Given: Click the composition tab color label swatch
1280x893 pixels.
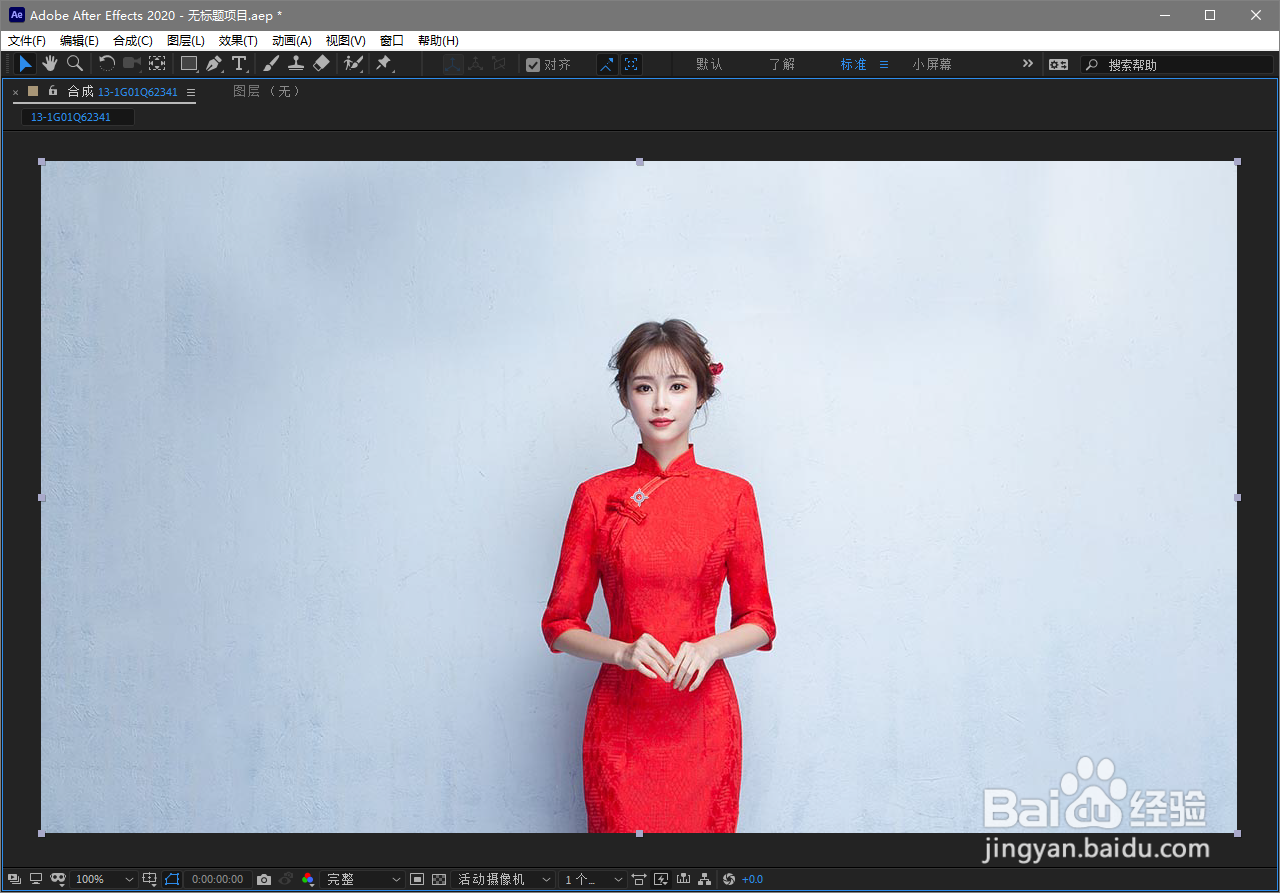Looking at the screenshot, I should [33, 91].
